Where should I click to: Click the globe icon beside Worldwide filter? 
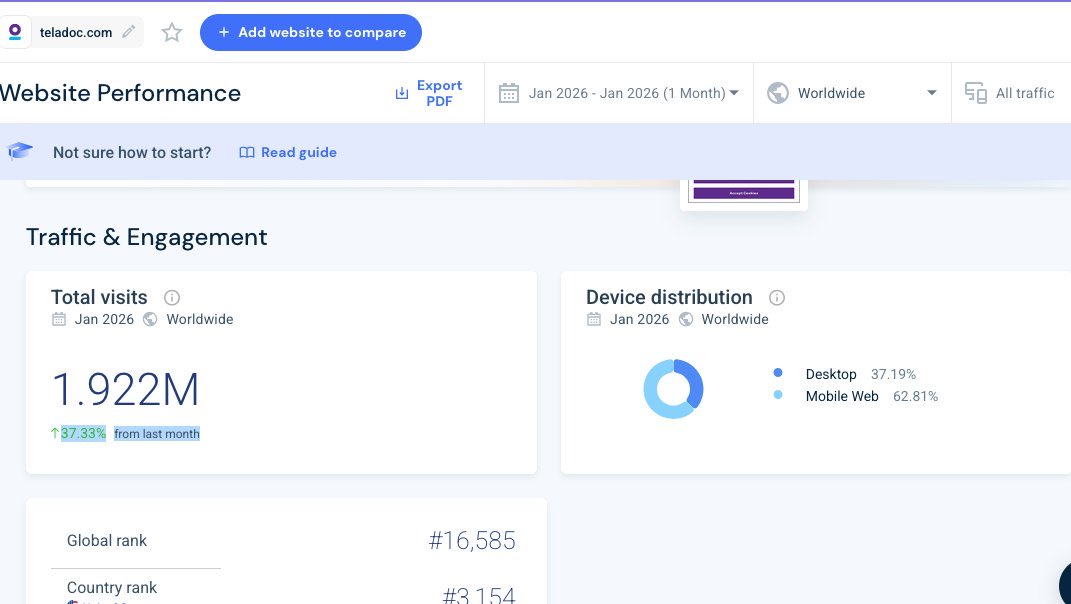(x=777, y=93)
